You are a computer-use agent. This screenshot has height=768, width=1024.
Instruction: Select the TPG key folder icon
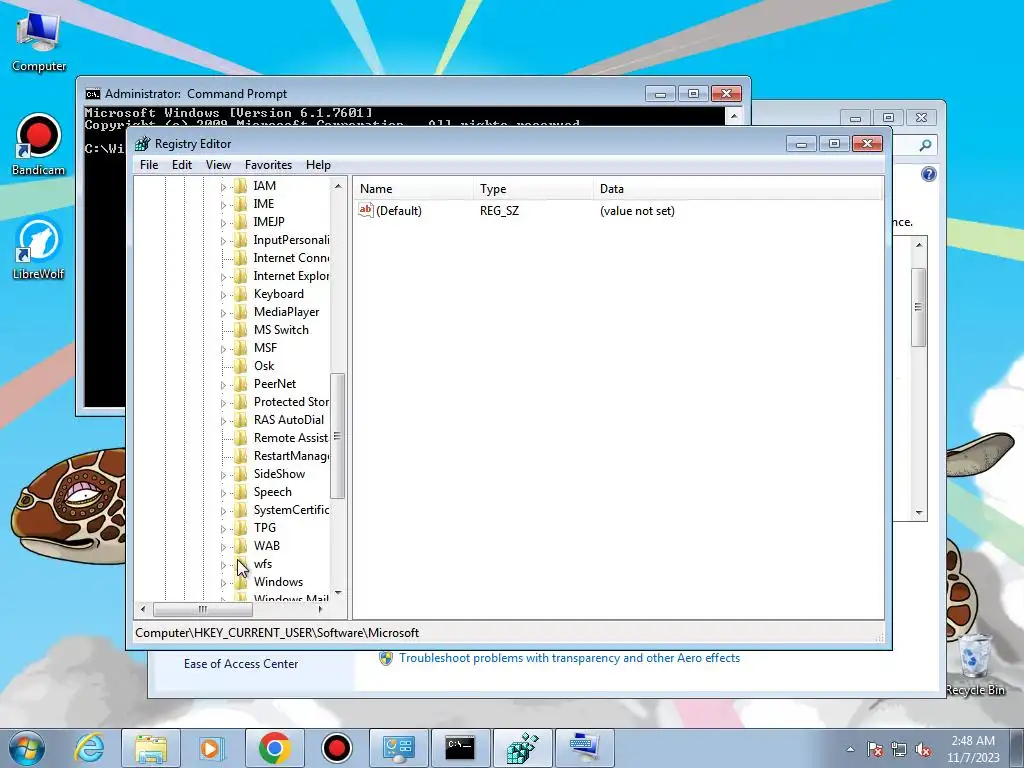[240, 528]
